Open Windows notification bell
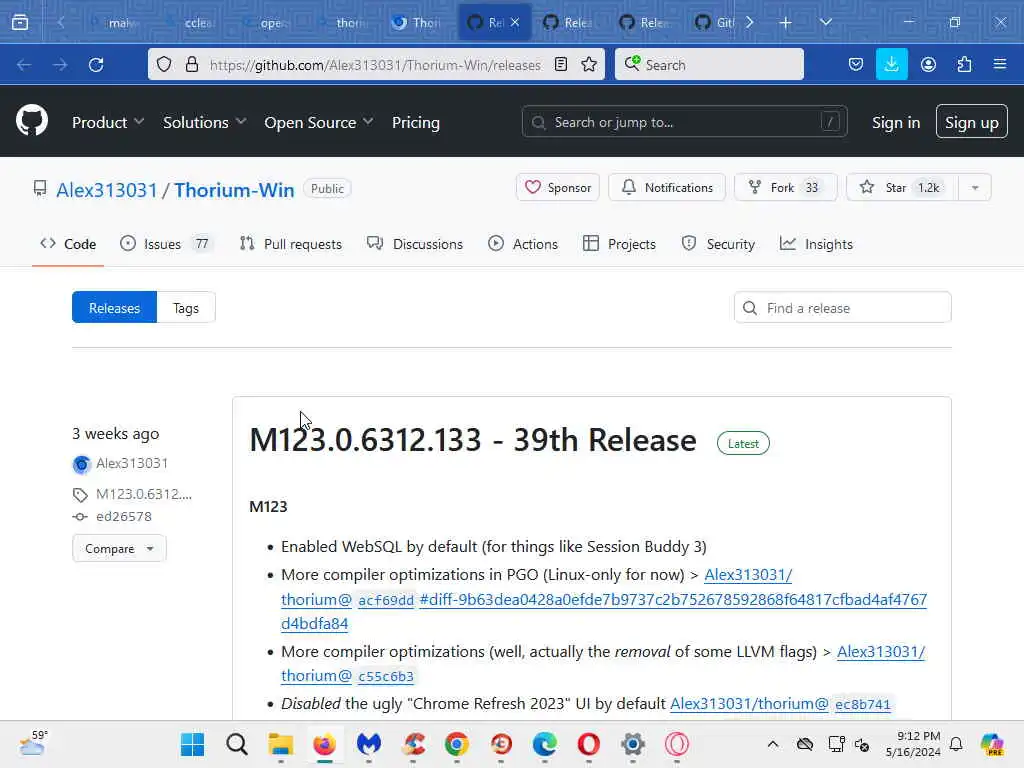 click(x=956, y=744)
